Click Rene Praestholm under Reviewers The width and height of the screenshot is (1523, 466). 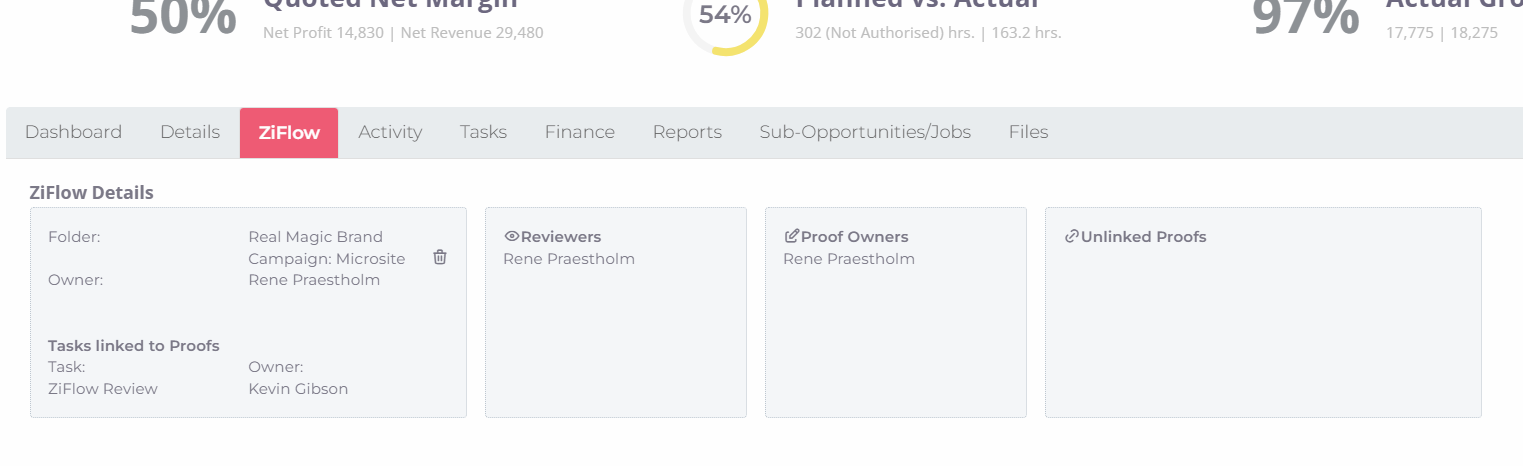569,259
